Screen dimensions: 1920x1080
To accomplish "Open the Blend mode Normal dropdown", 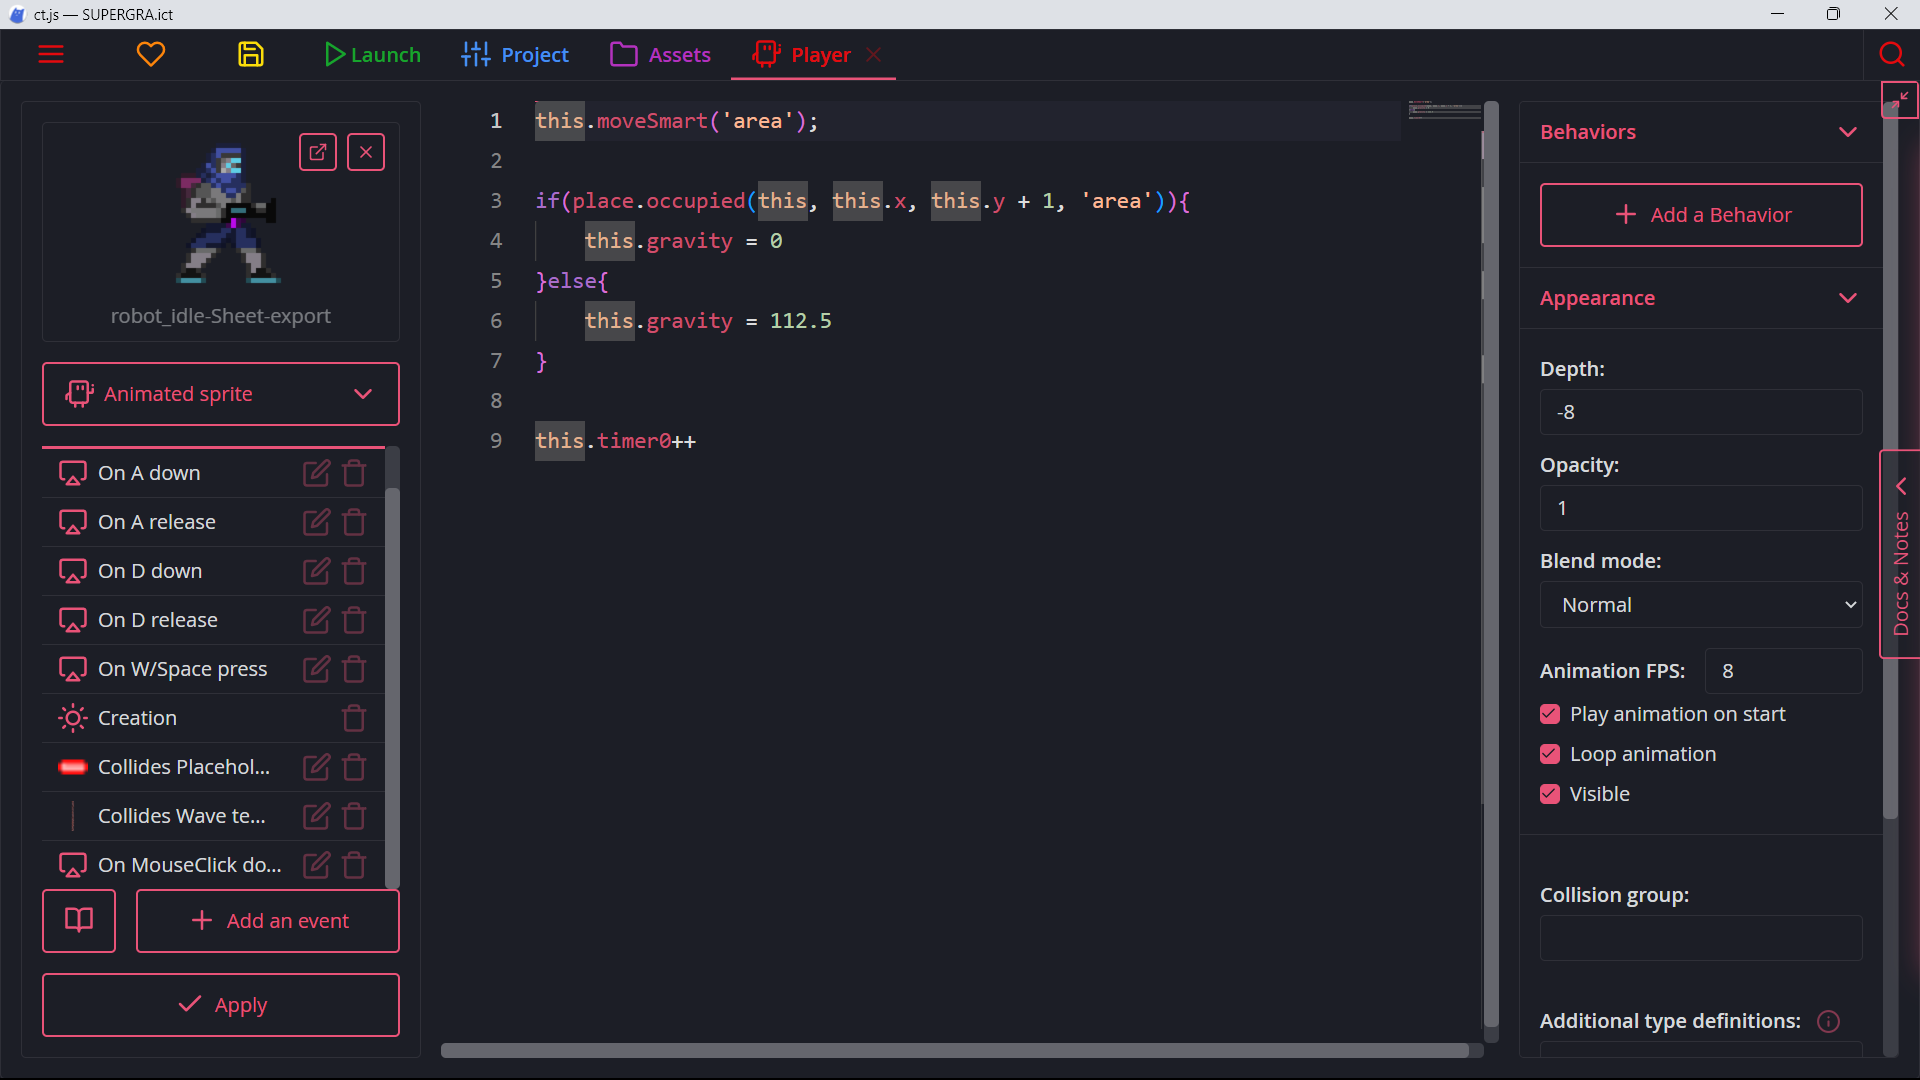I will tap(1701, 605).
